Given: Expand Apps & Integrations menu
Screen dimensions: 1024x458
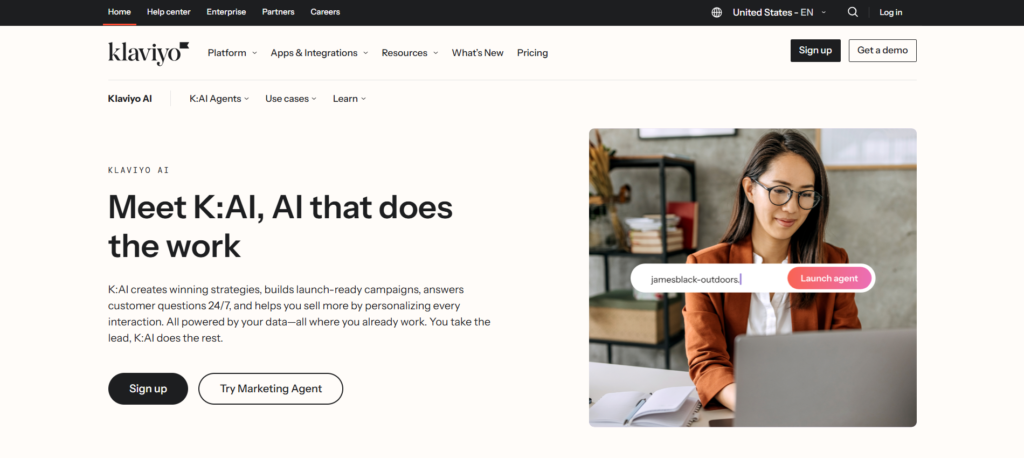Looking at the screenshot, I should point(319,53).
